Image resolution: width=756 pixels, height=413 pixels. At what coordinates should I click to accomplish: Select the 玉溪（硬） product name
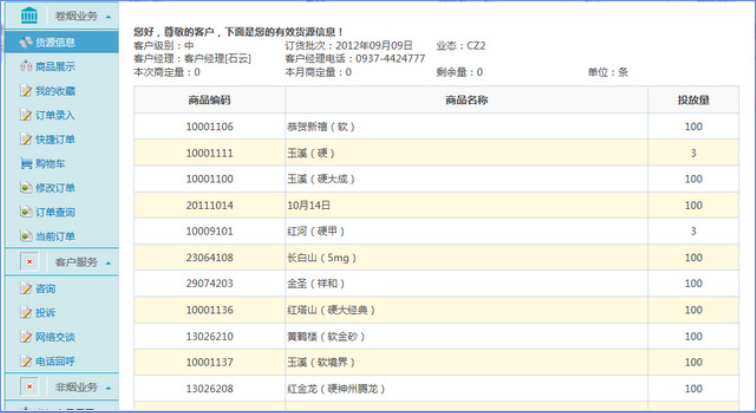tap(311, 153)
